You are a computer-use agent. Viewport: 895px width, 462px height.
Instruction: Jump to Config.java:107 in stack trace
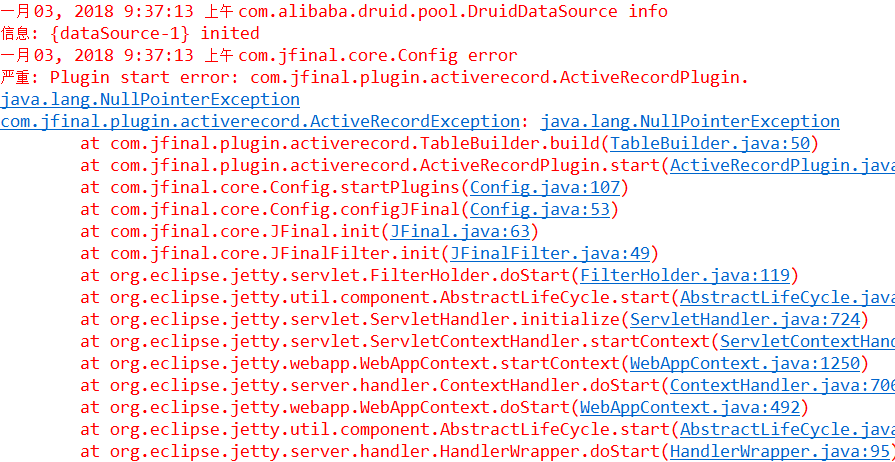545,188
